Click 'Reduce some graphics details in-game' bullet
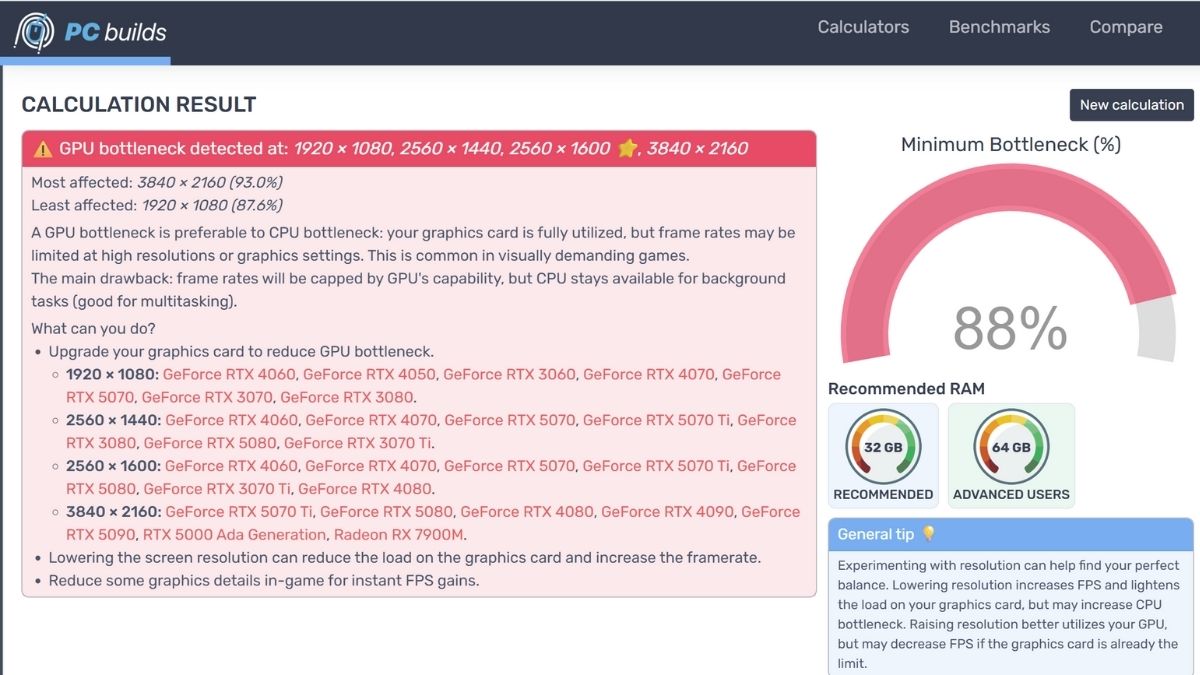Image resolution: width=1200 pixels, height=675 pixels. point(264,581)
